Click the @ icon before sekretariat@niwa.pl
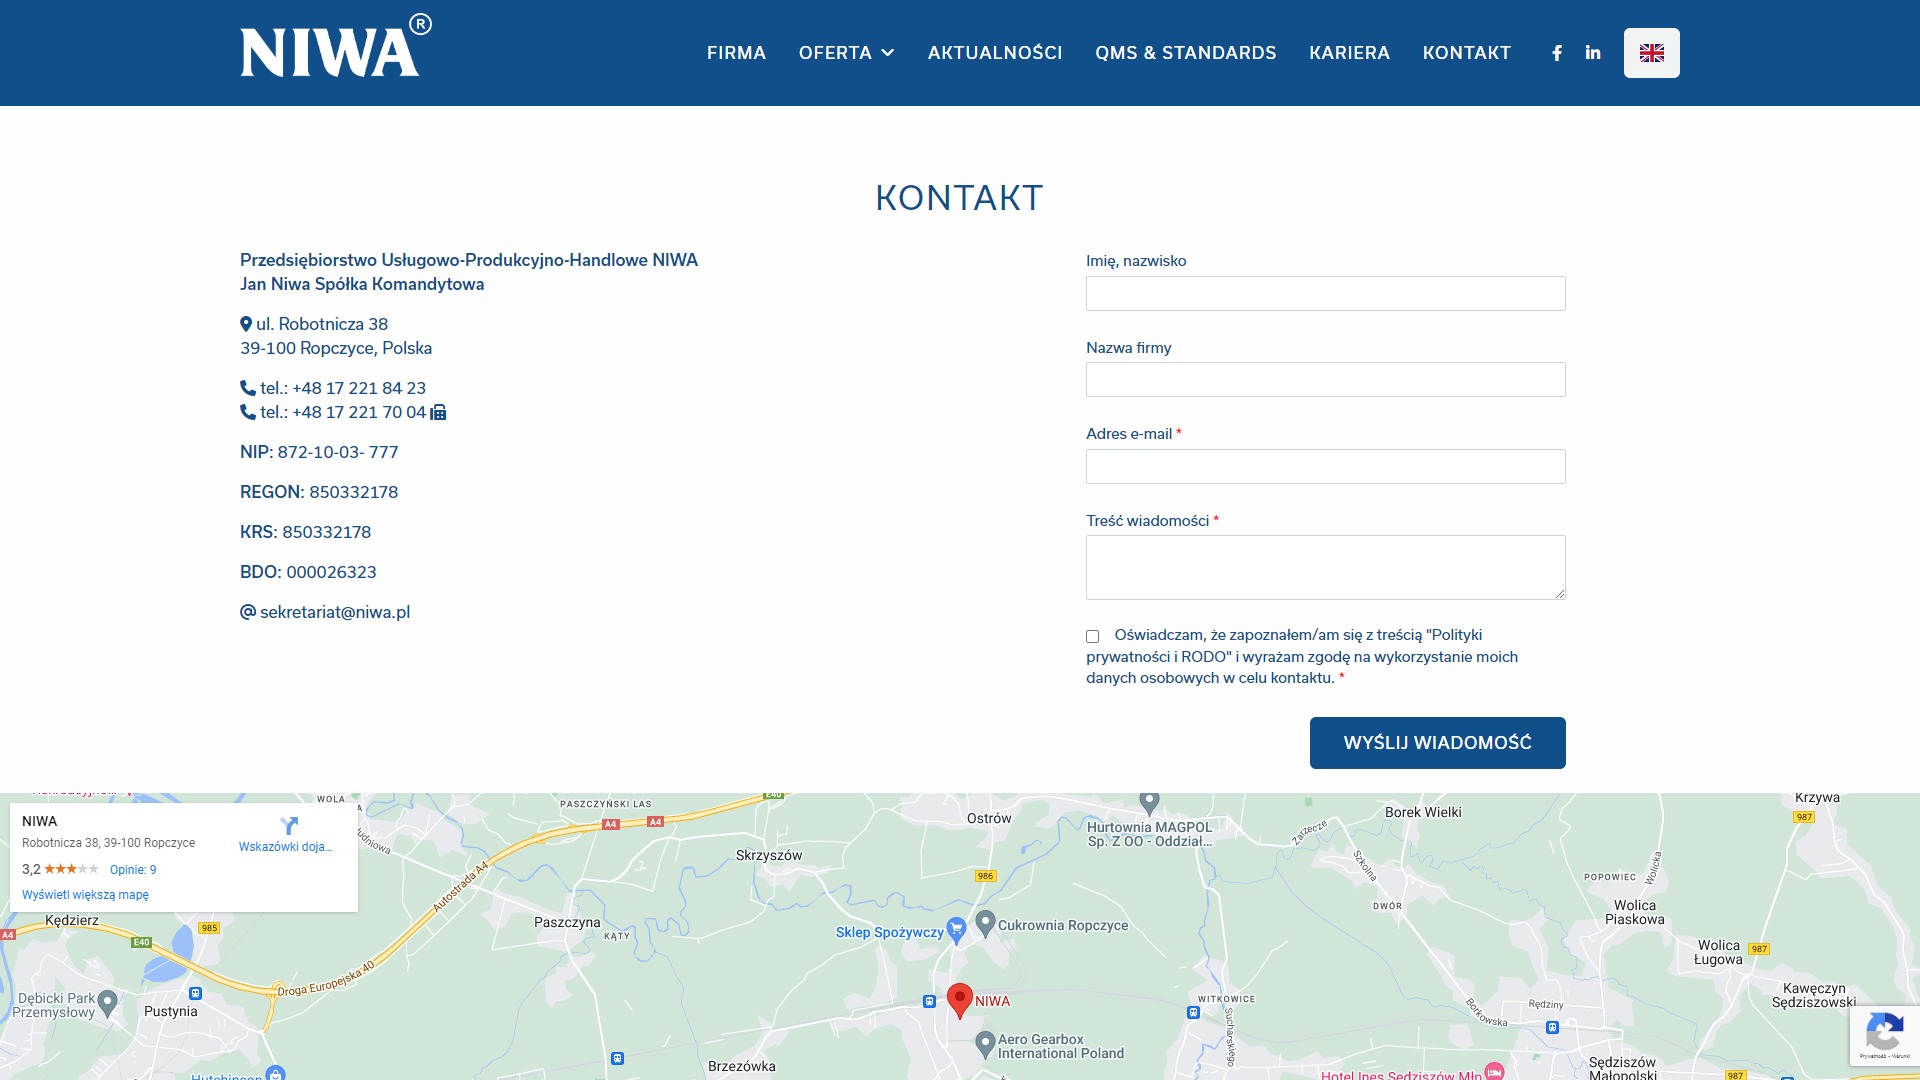The width and height of the screenshot is (1920, 1080). [x=248, y=612]
